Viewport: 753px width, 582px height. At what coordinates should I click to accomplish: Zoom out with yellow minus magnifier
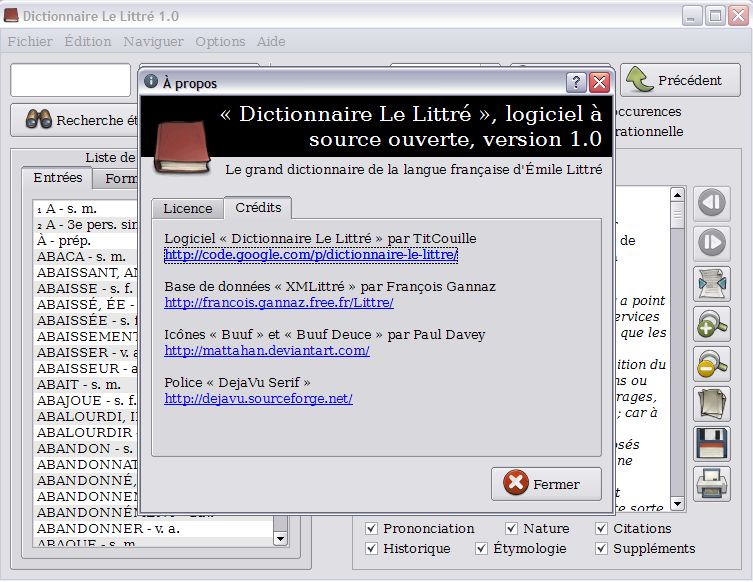click(x=712, y=364)
